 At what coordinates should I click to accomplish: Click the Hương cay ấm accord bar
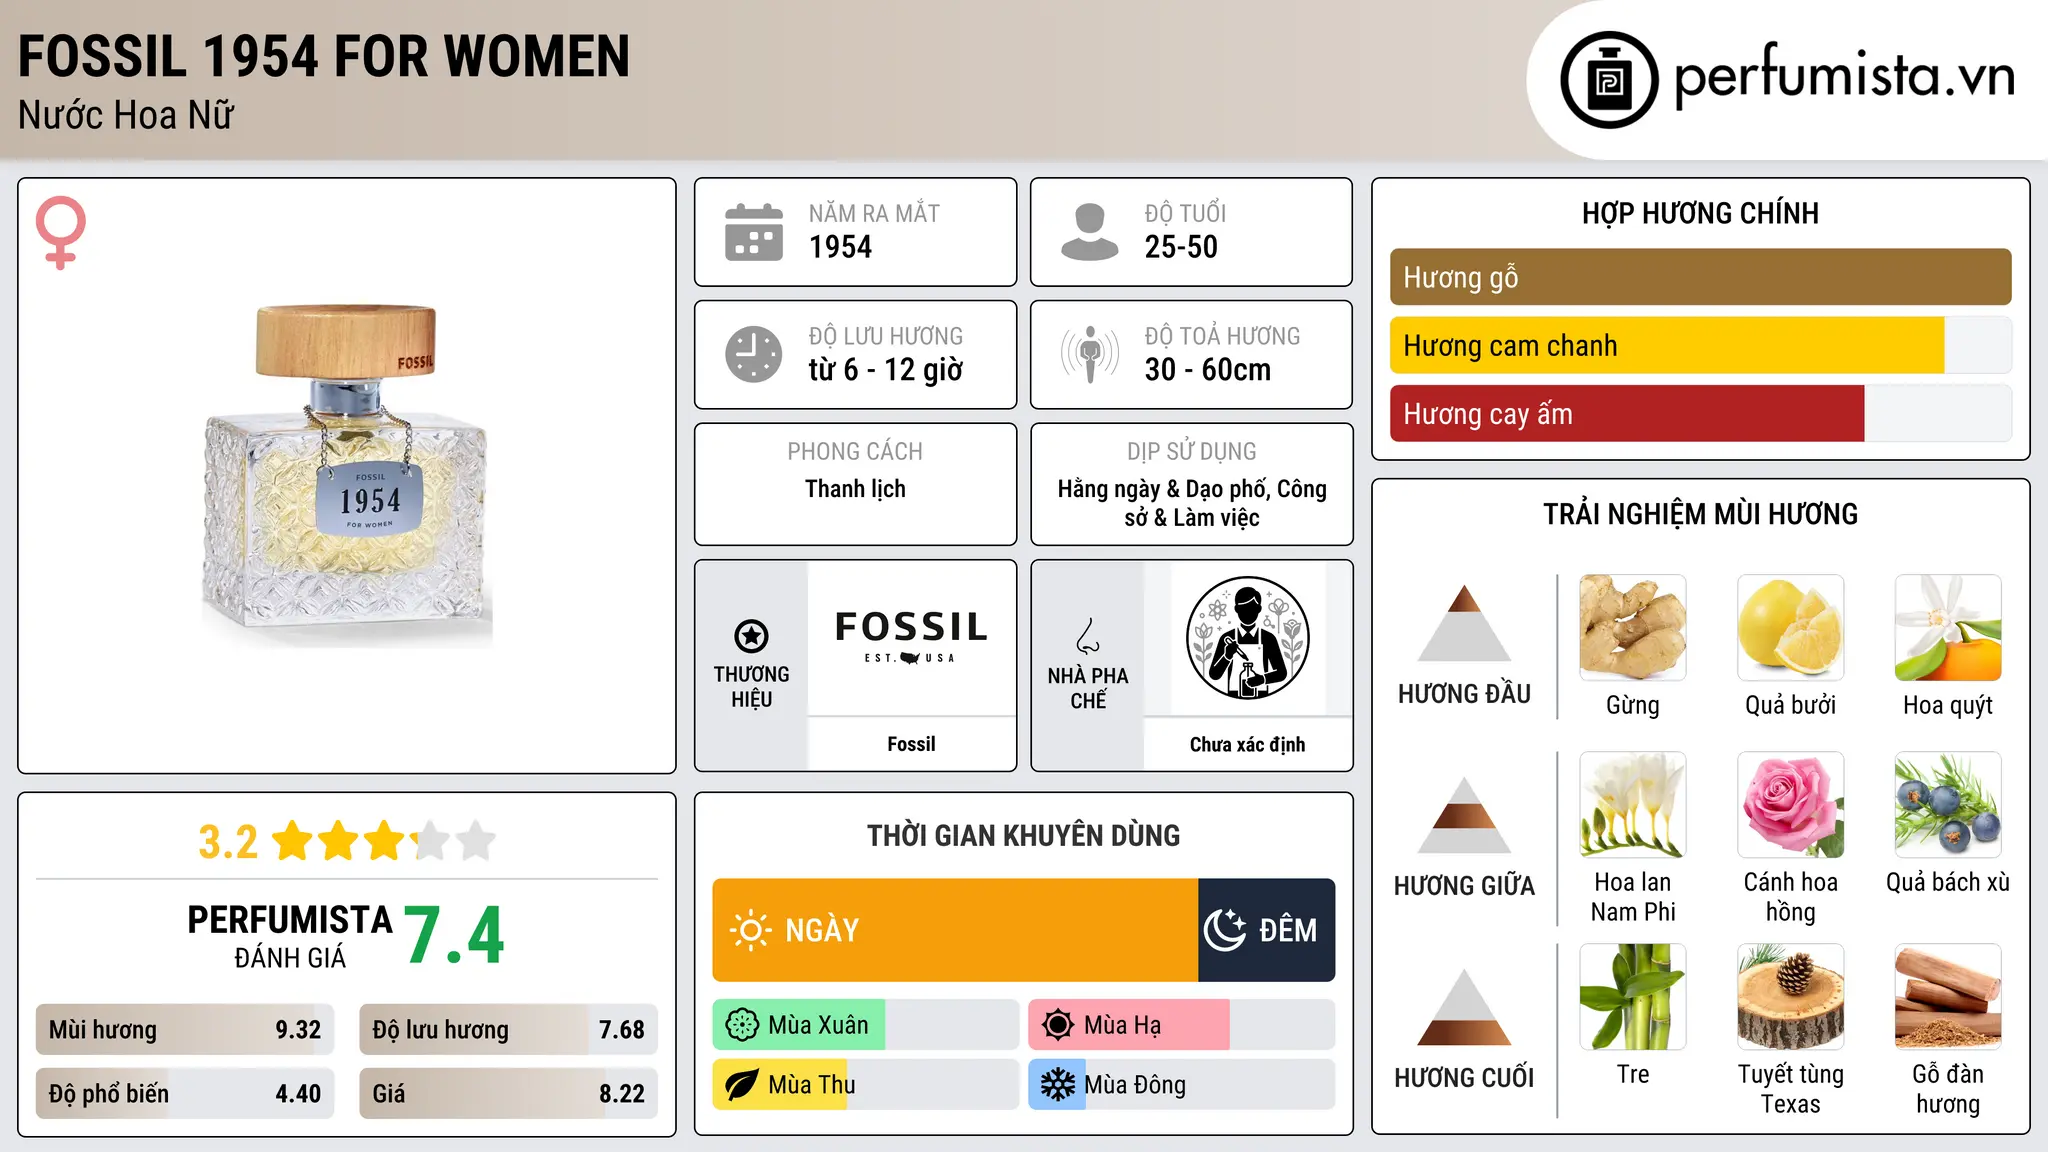[x=1700, y=413]
